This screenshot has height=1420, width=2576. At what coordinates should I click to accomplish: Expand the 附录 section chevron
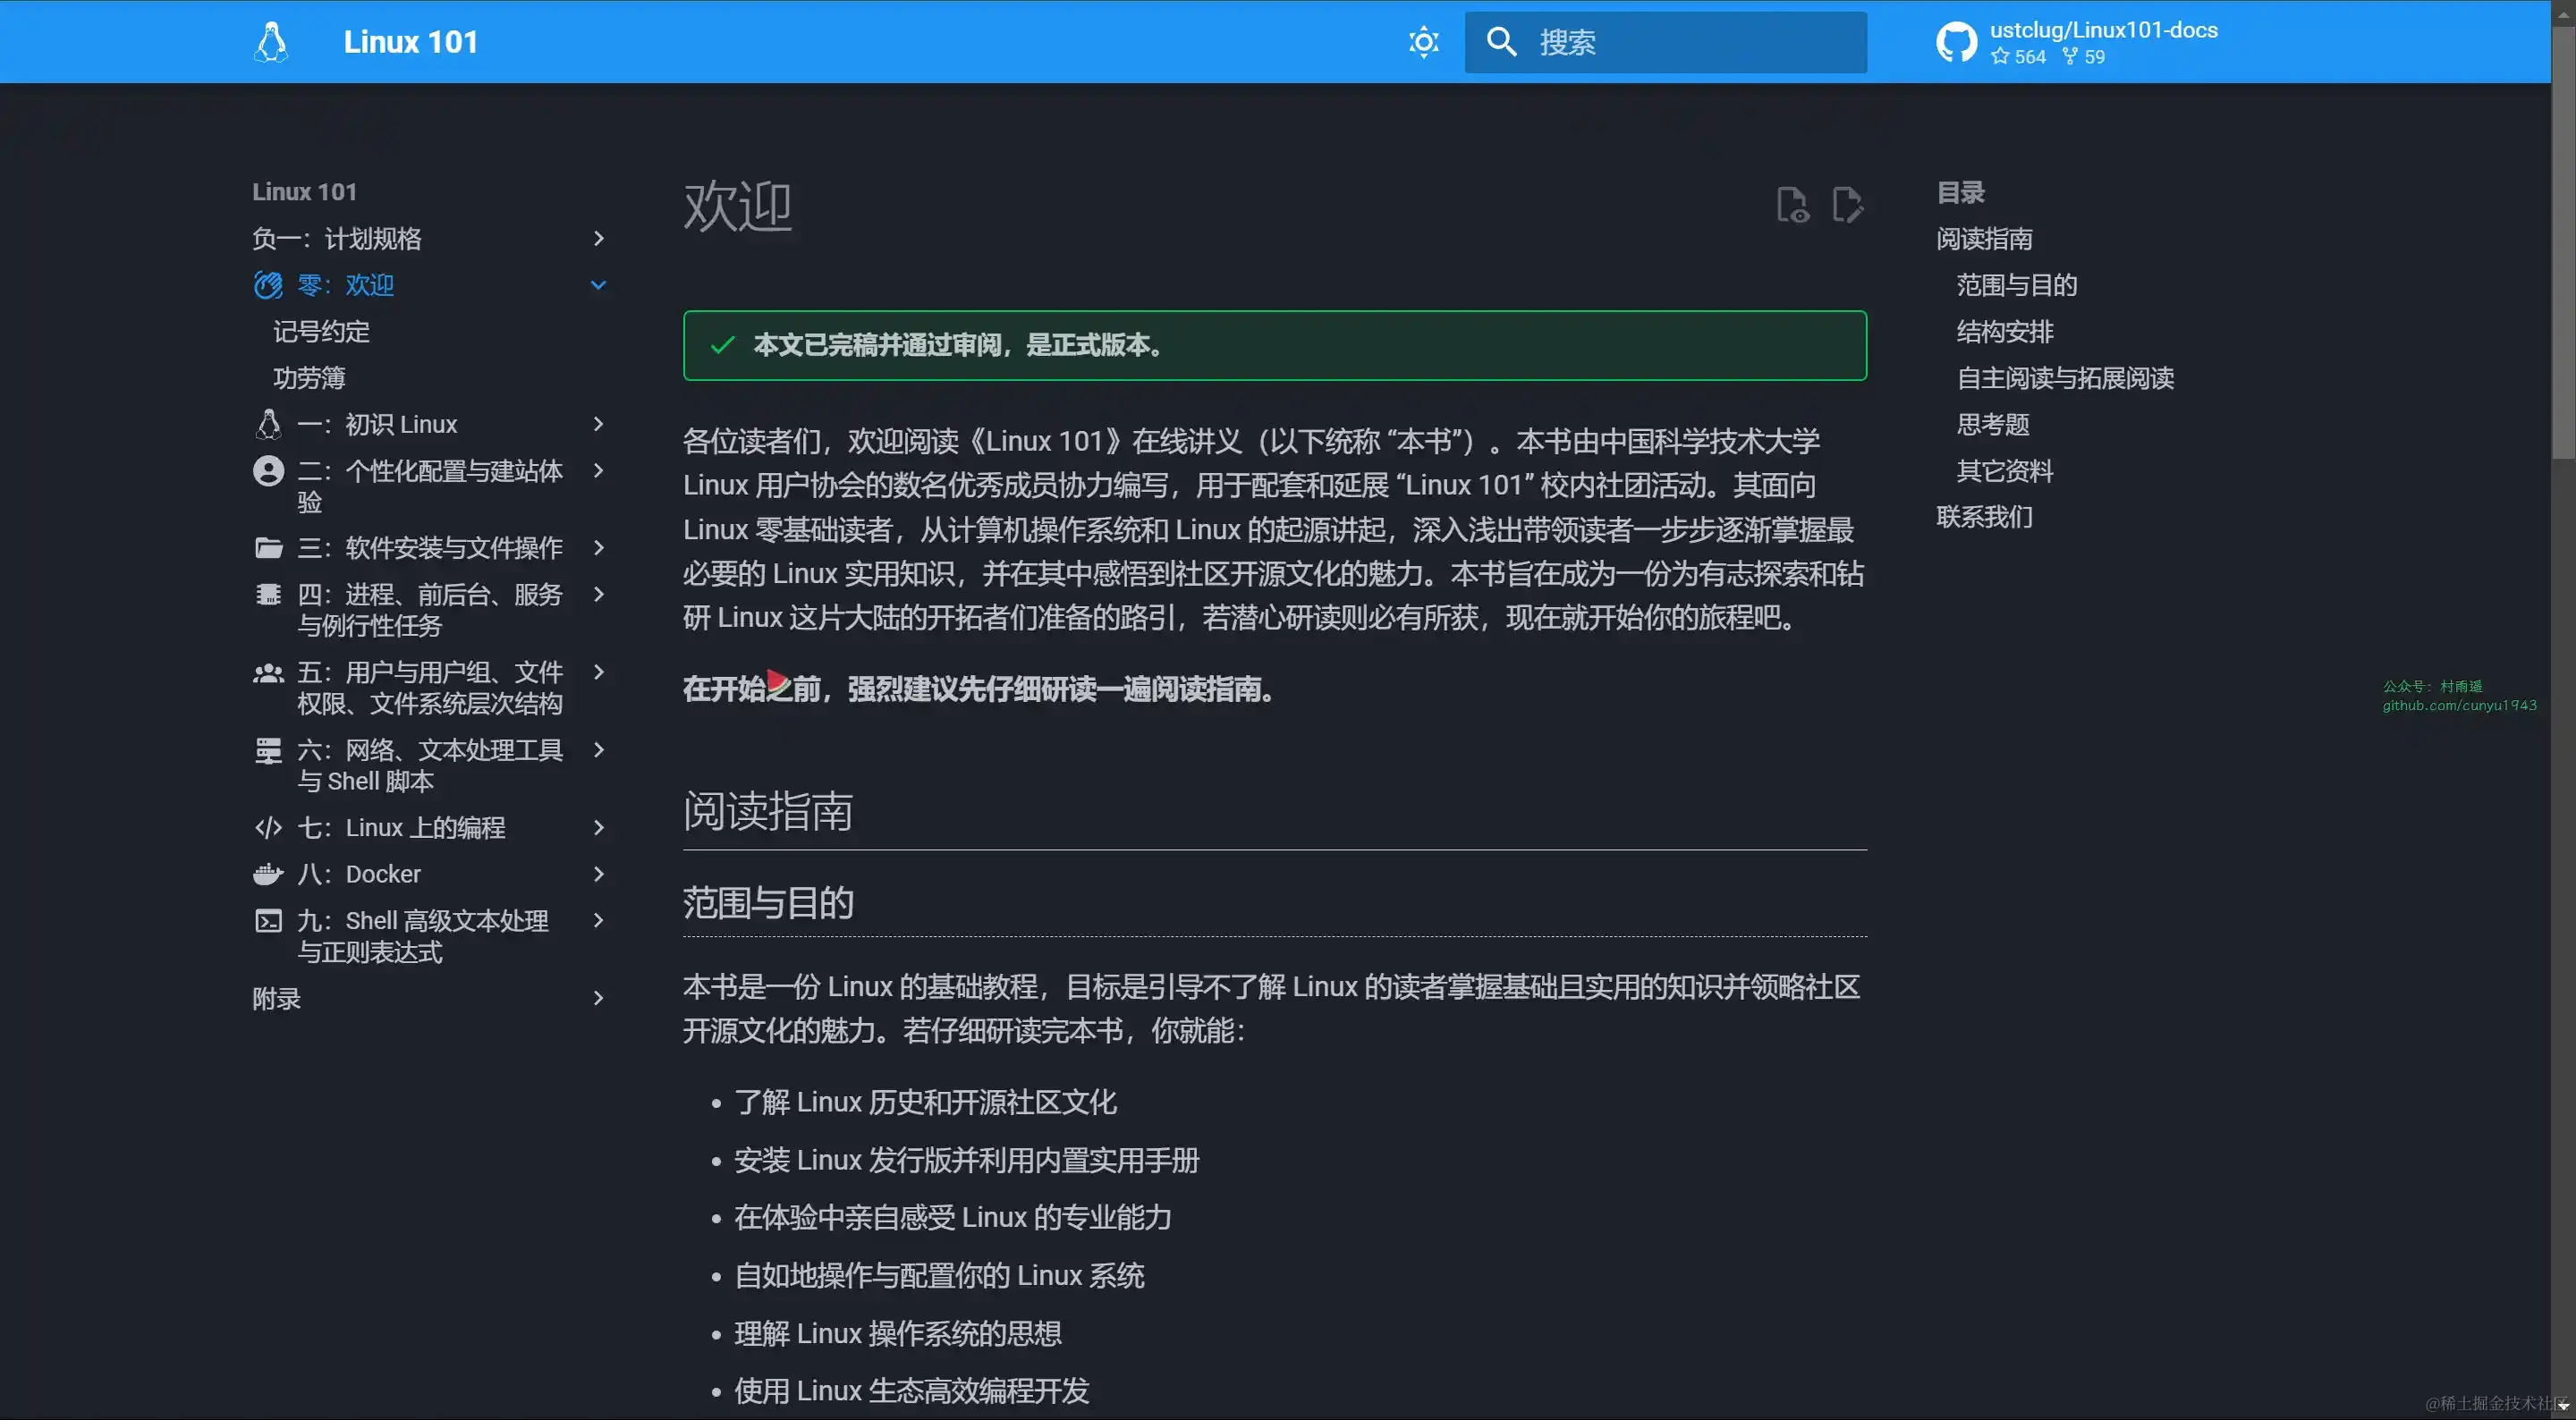pyautogui.click(x=598, y=999)
